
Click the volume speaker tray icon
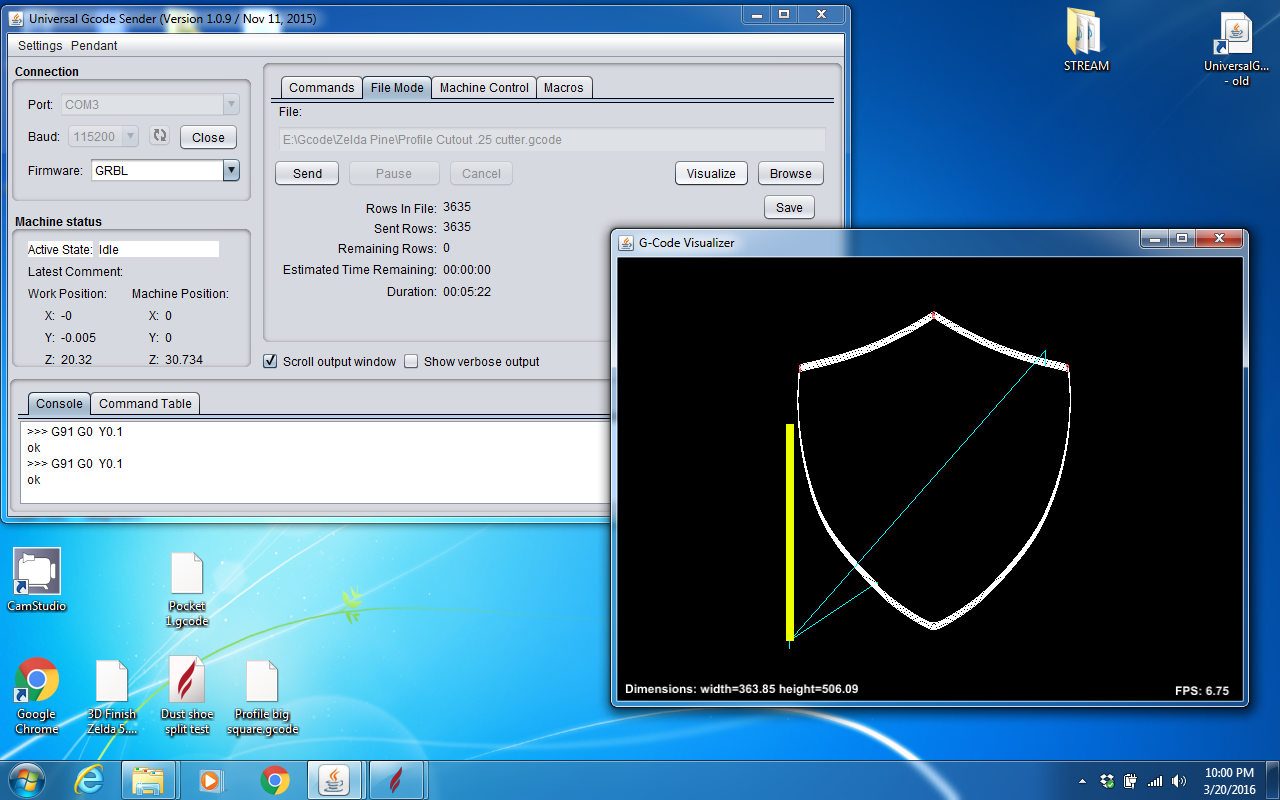pos(1179,781)
